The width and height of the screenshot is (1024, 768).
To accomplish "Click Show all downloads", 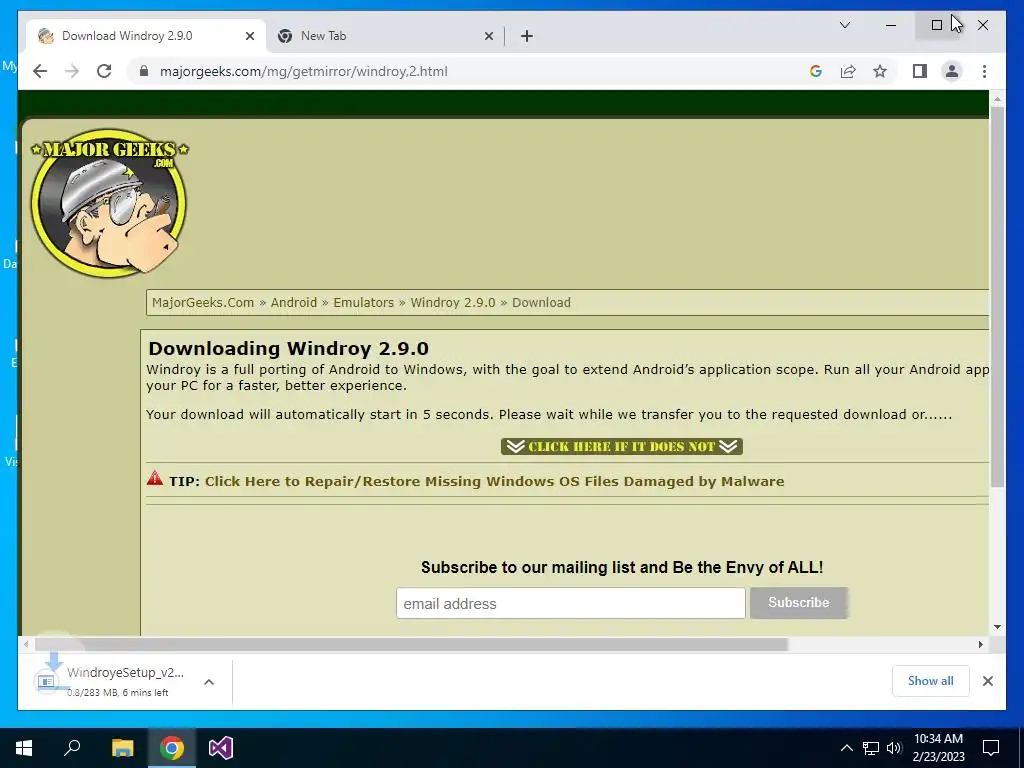I will [x=931, y=681].
